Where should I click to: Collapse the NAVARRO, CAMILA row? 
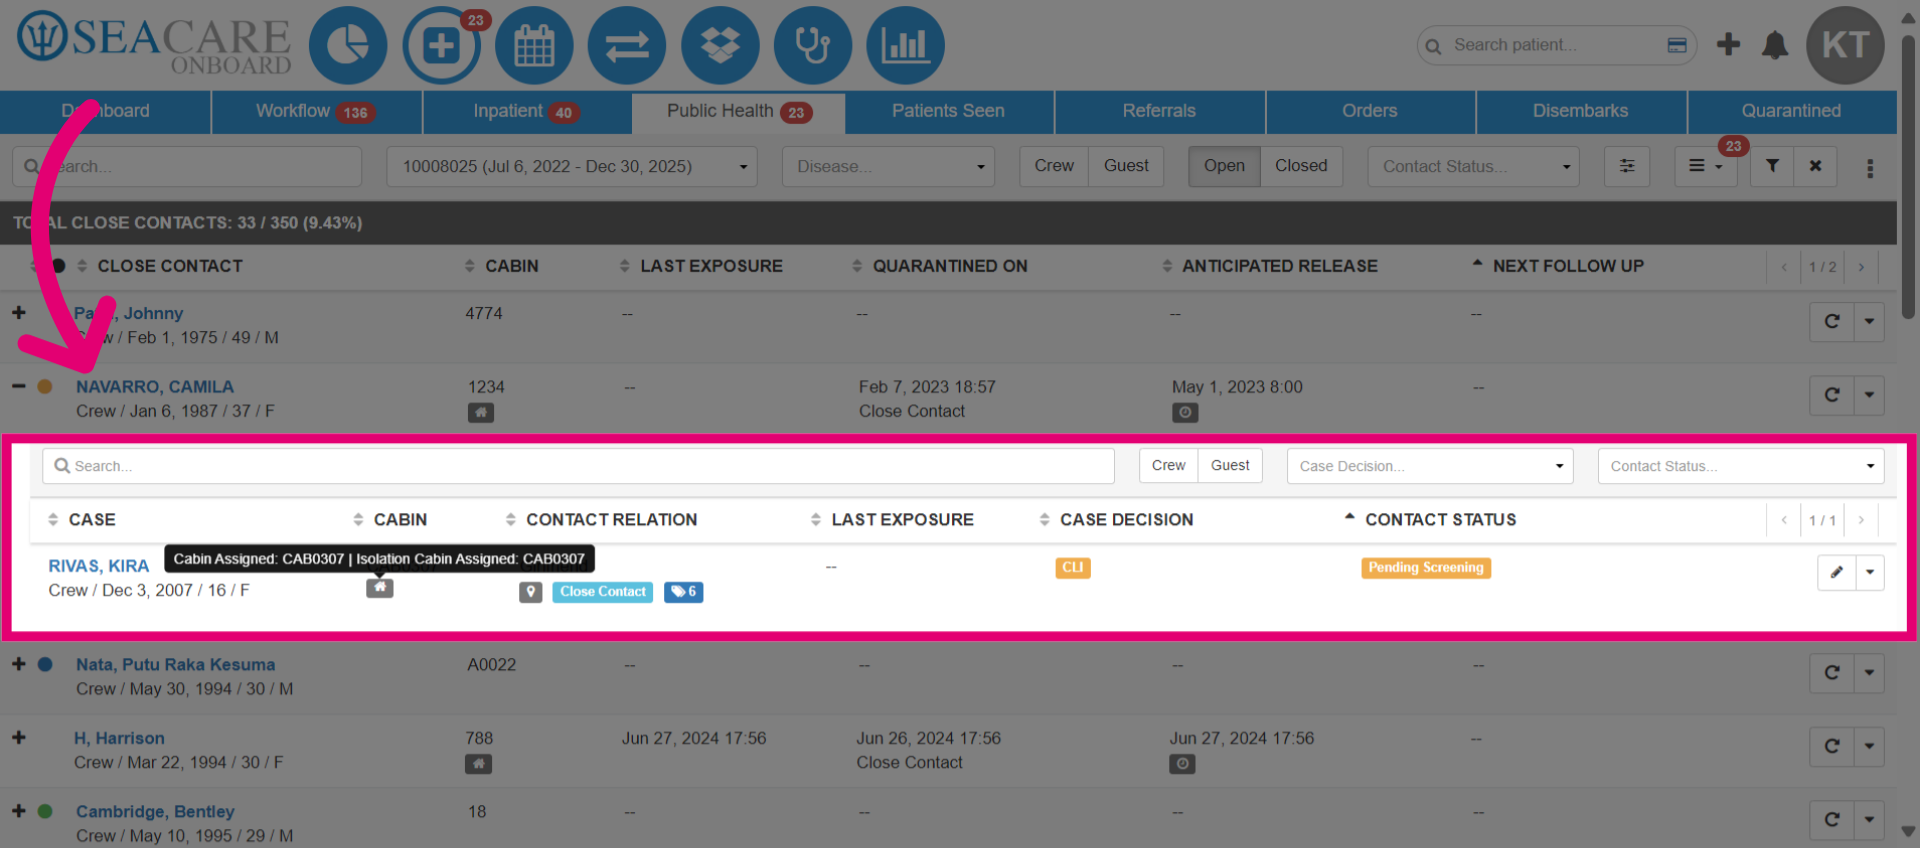coord(19,386)
